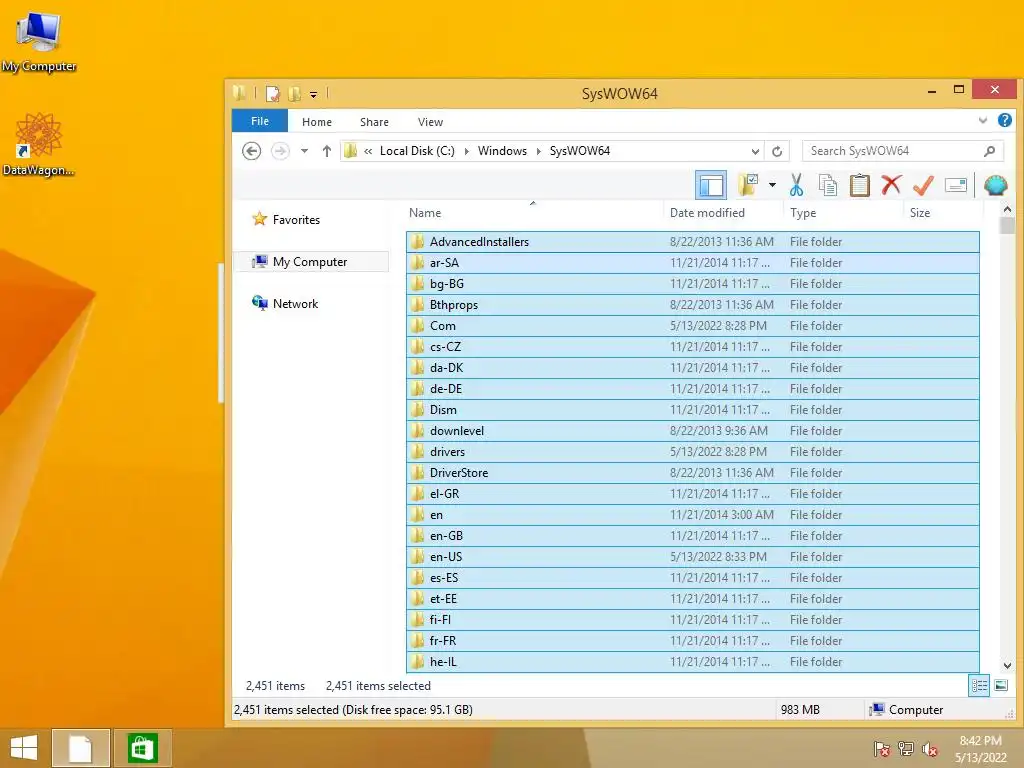The height and width of the screenshot is (768, 1024).
Task: Toggle the navigation pane layout icon
Action: click(x=711, y=185)
